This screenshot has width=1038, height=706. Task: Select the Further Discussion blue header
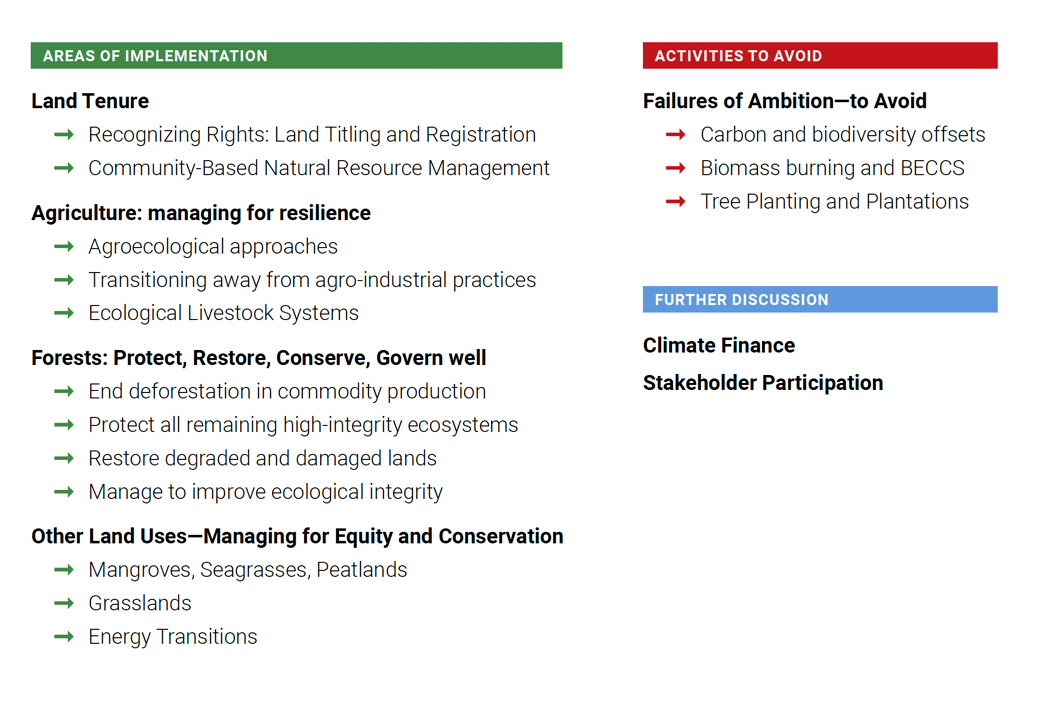point(819,300)
